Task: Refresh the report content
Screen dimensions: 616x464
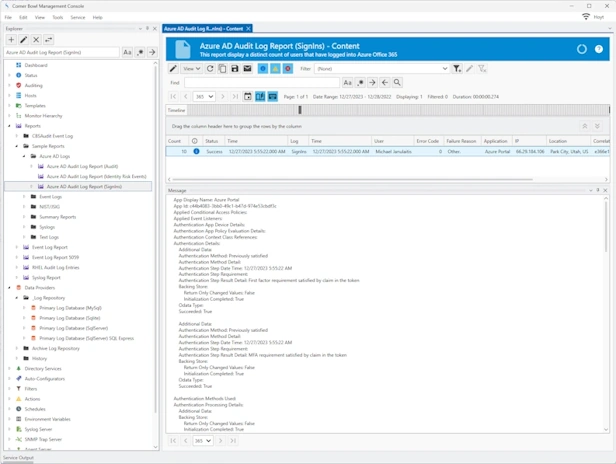Action: coord(210,68)
